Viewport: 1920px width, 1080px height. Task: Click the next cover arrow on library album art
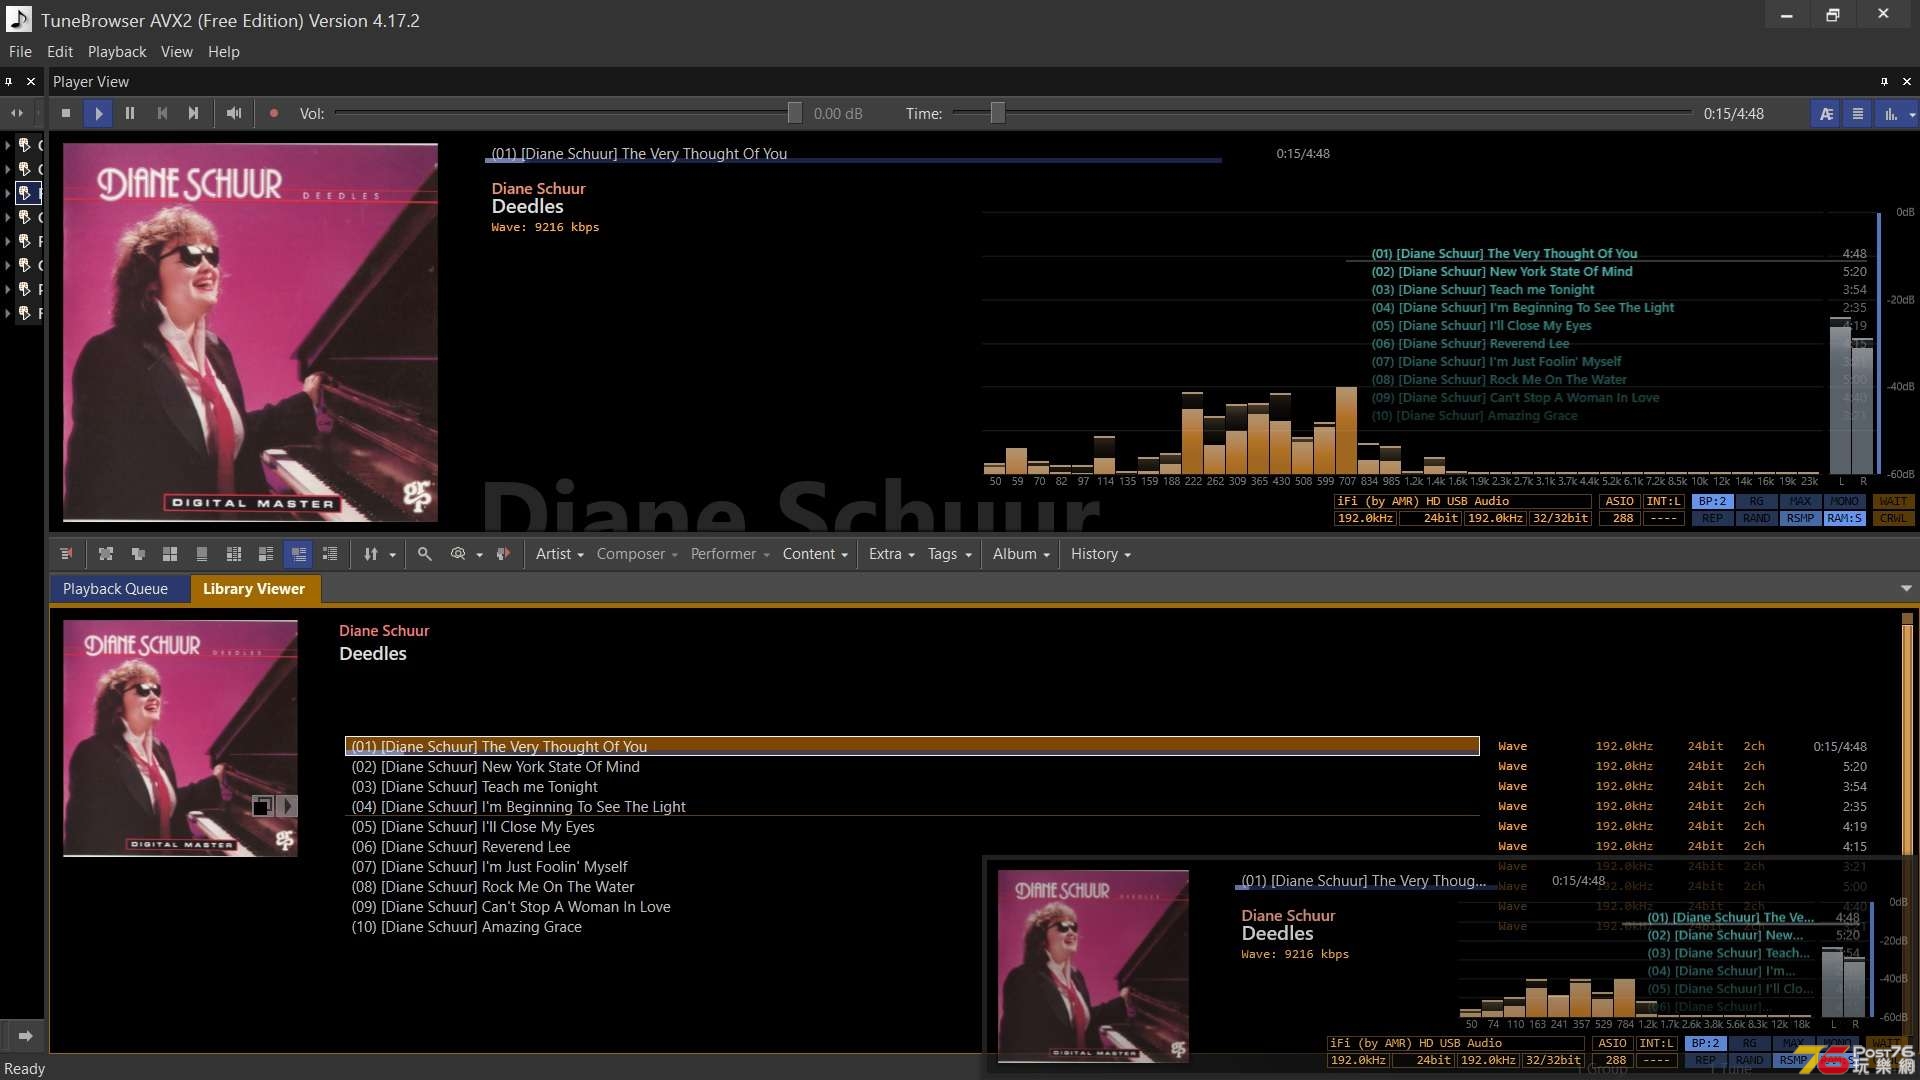pyautogui.click(x=288, y=806)
